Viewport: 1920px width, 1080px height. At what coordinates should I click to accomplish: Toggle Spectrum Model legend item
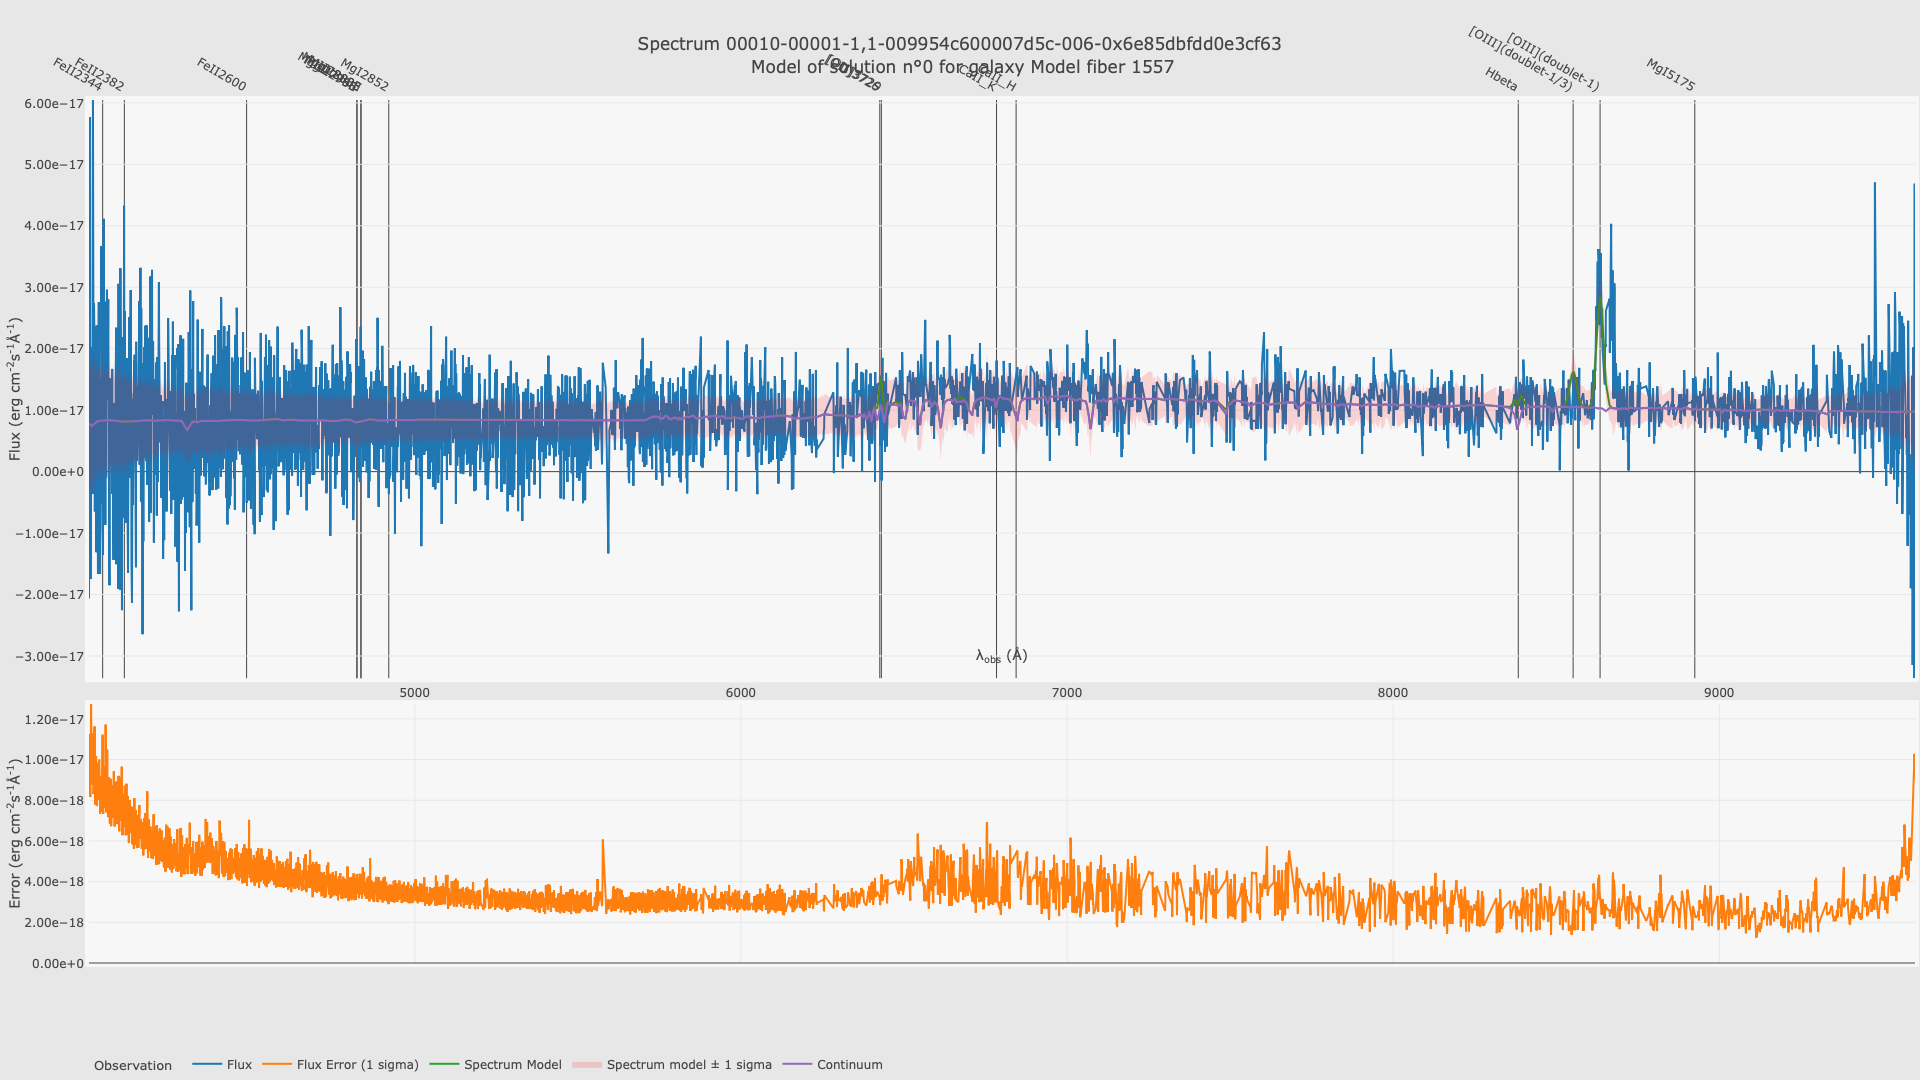coord(512,1065)
